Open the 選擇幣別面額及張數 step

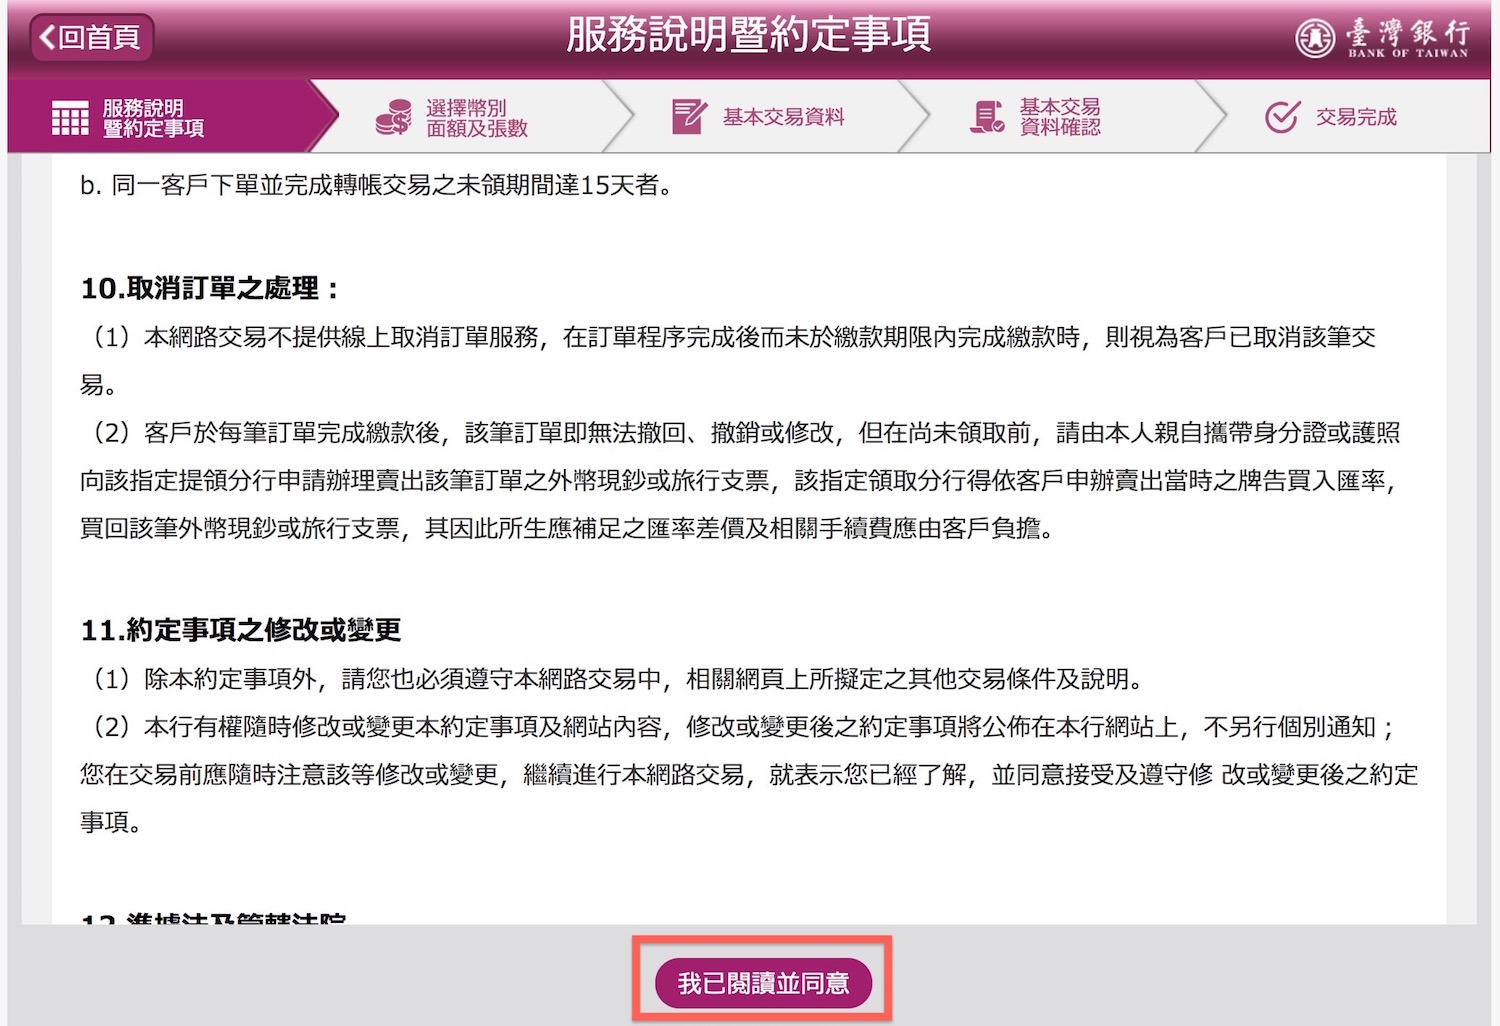(476, 118)
